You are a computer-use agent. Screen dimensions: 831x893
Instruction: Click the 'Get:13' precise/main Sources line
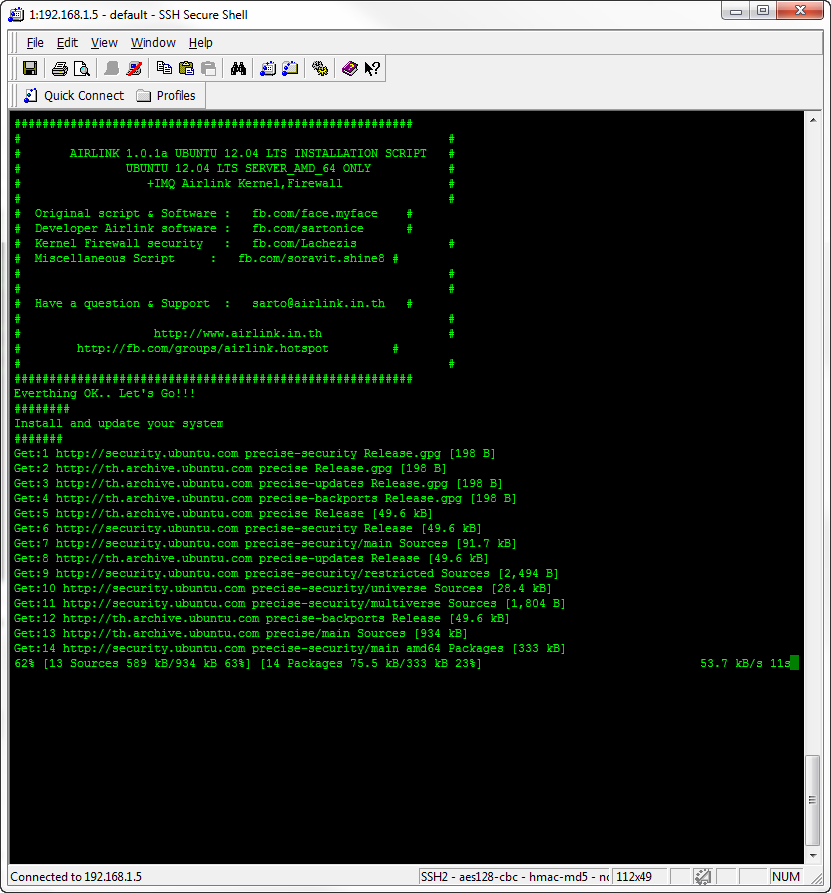pos(240,634)
